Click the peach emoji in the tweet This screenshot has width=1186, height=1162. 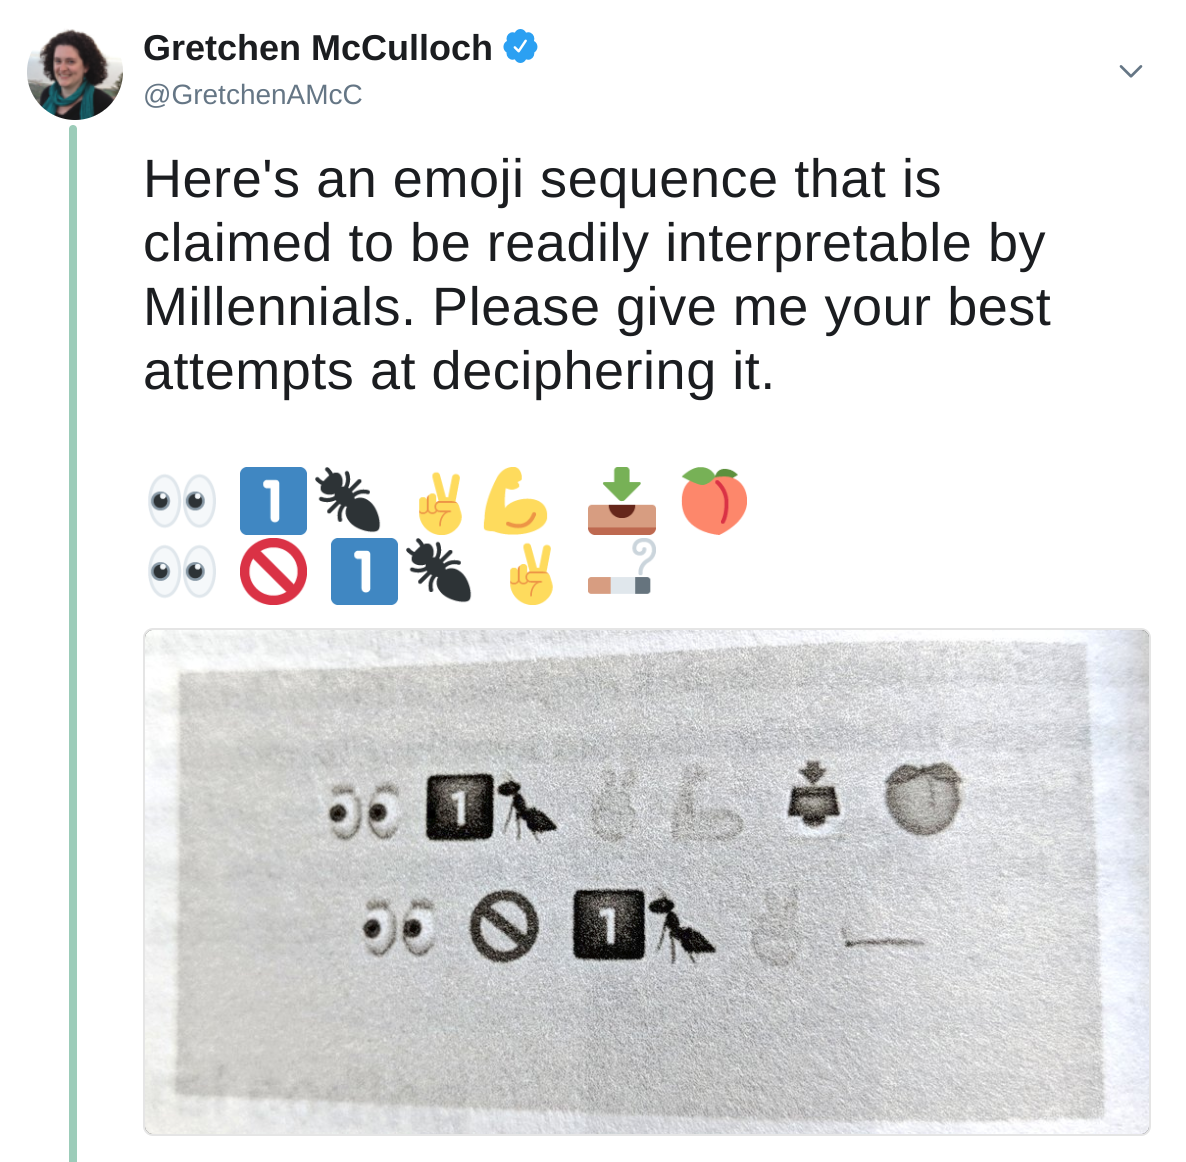click(714, 501)
